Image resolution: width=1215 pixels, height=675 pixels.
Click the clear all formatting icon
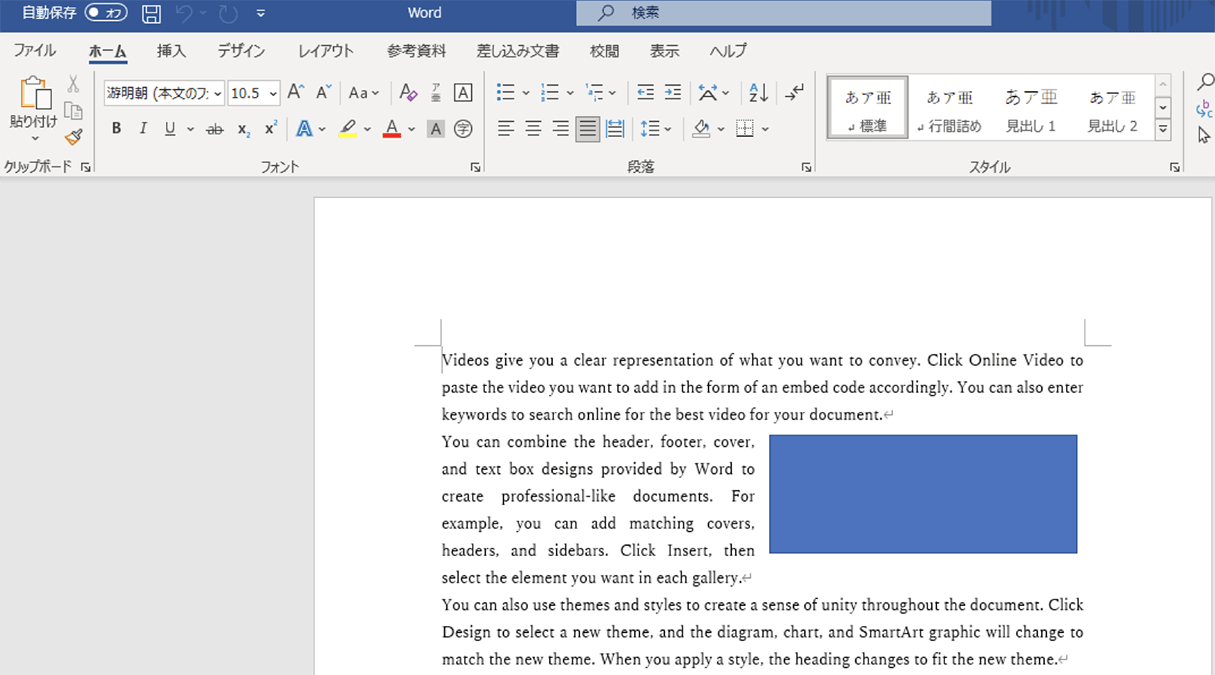coord(407,93)
